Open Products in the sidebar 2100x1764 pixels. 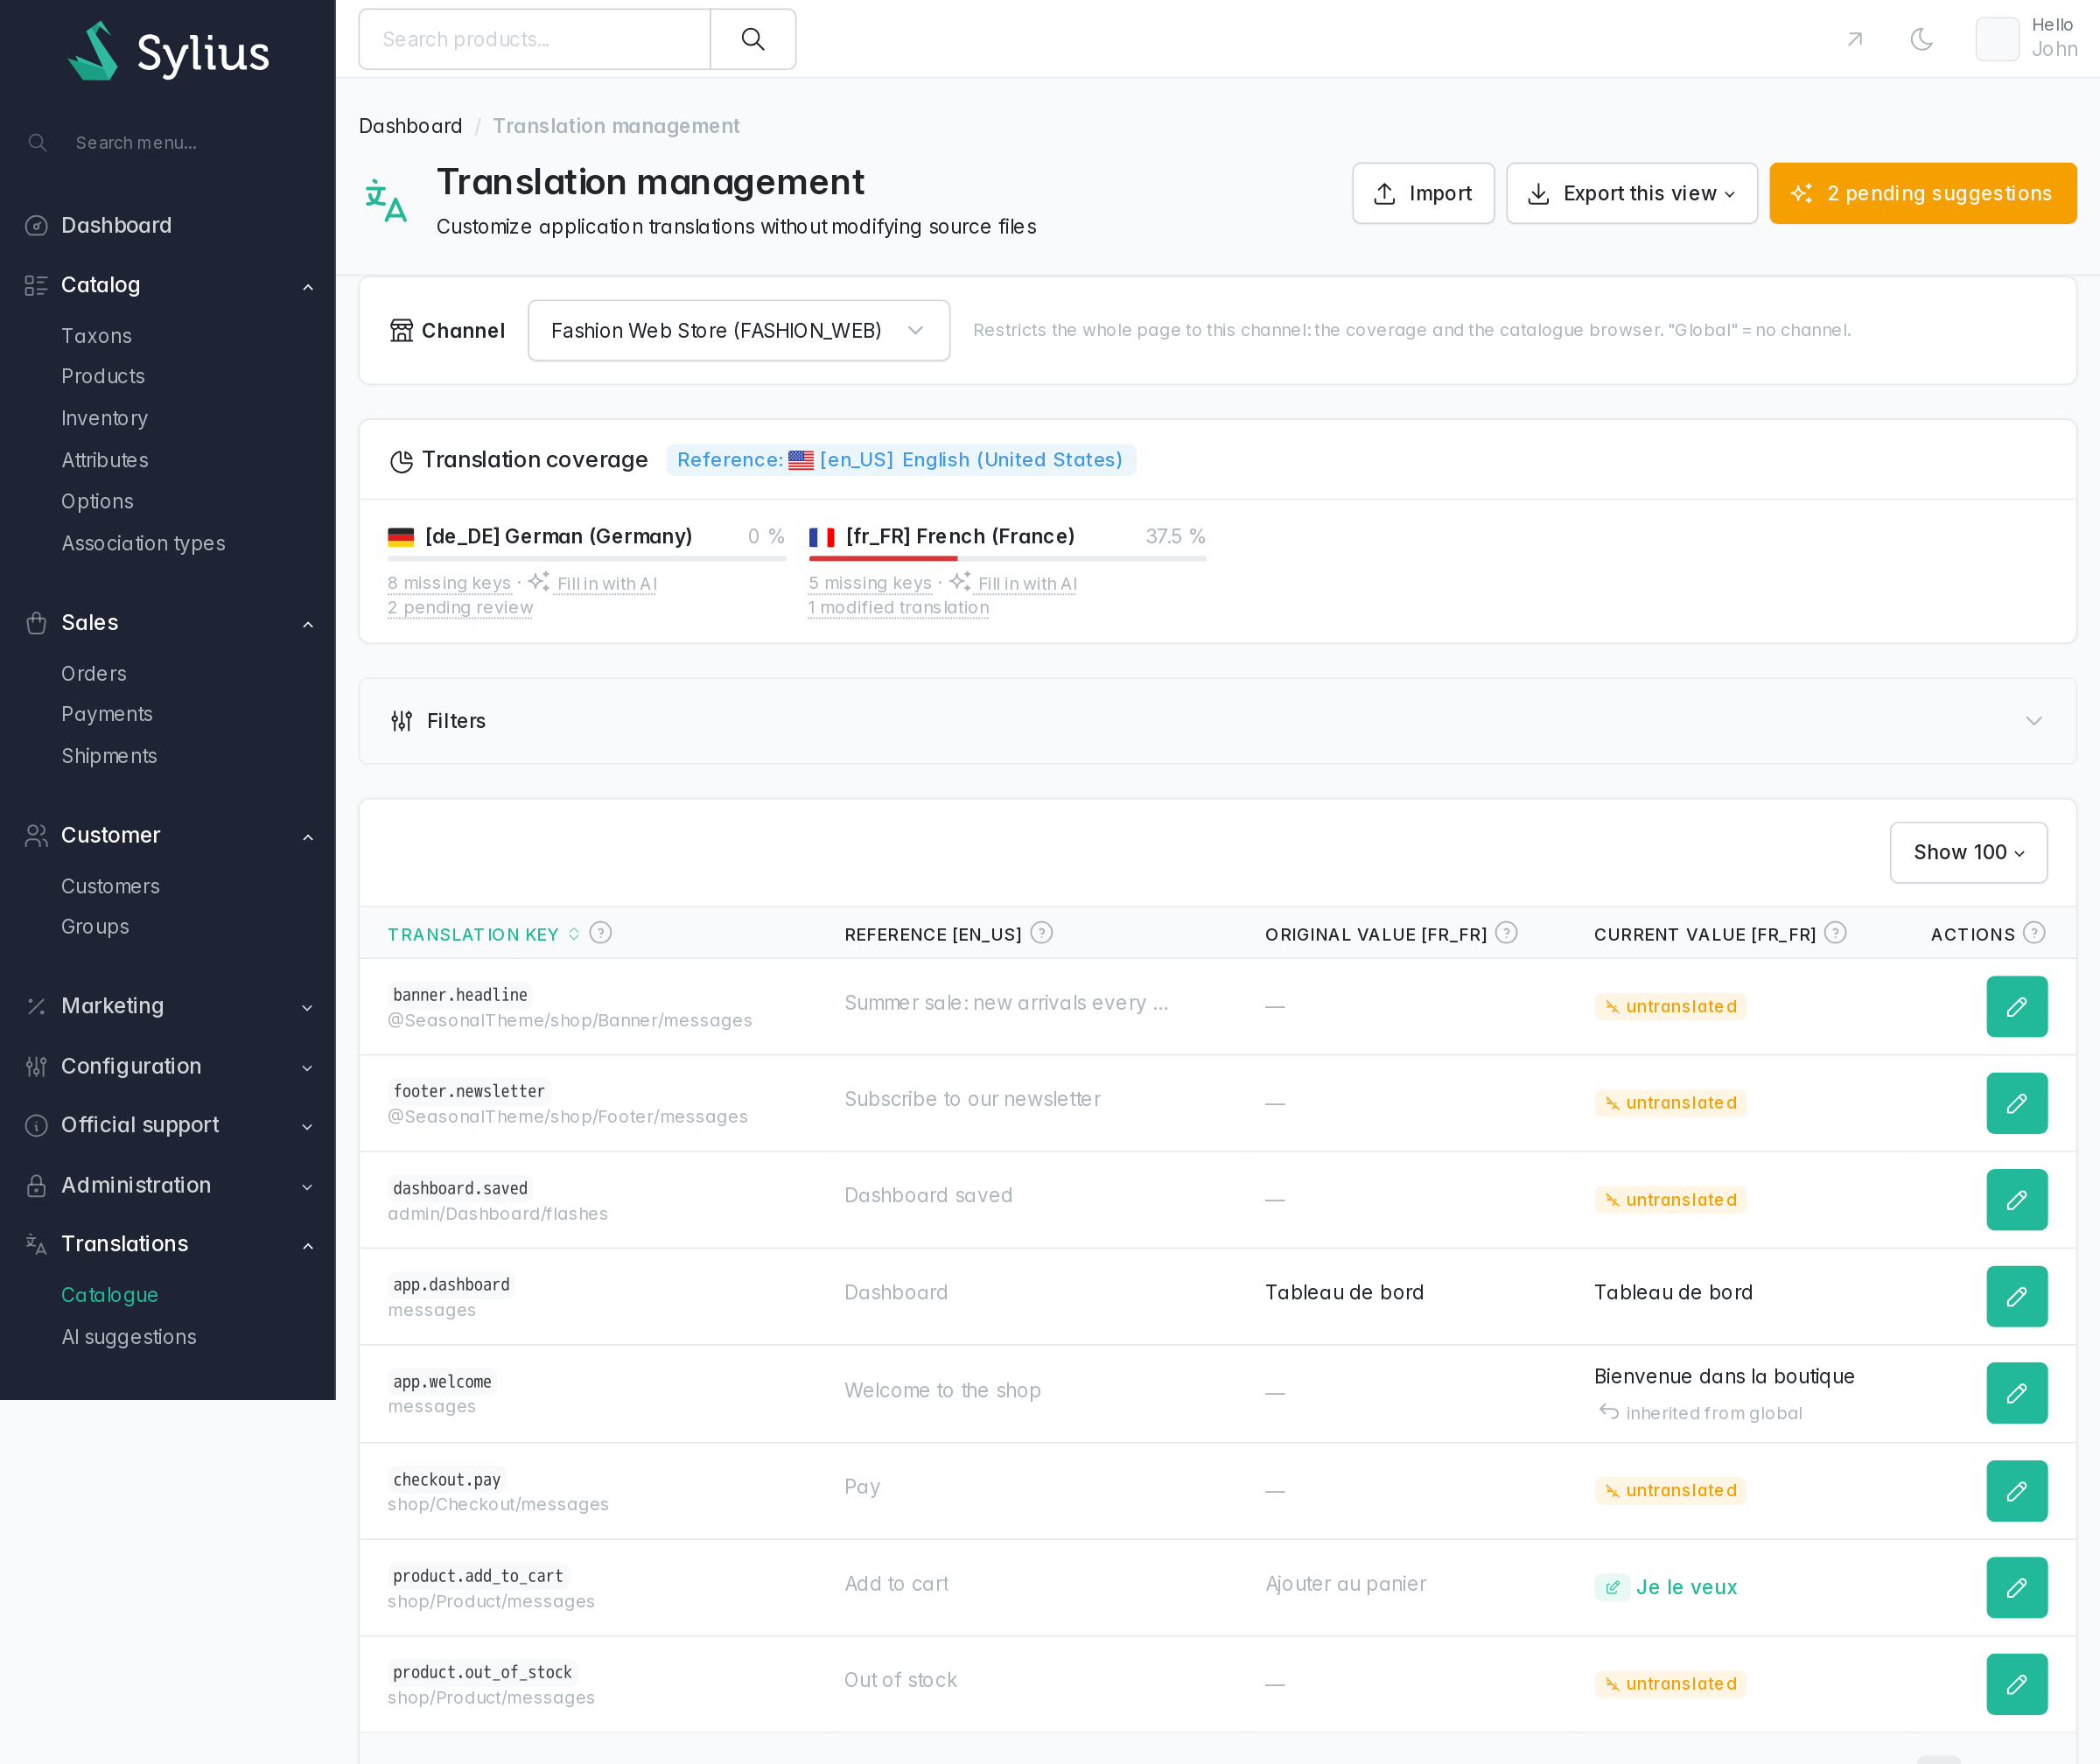click(103, 376)
